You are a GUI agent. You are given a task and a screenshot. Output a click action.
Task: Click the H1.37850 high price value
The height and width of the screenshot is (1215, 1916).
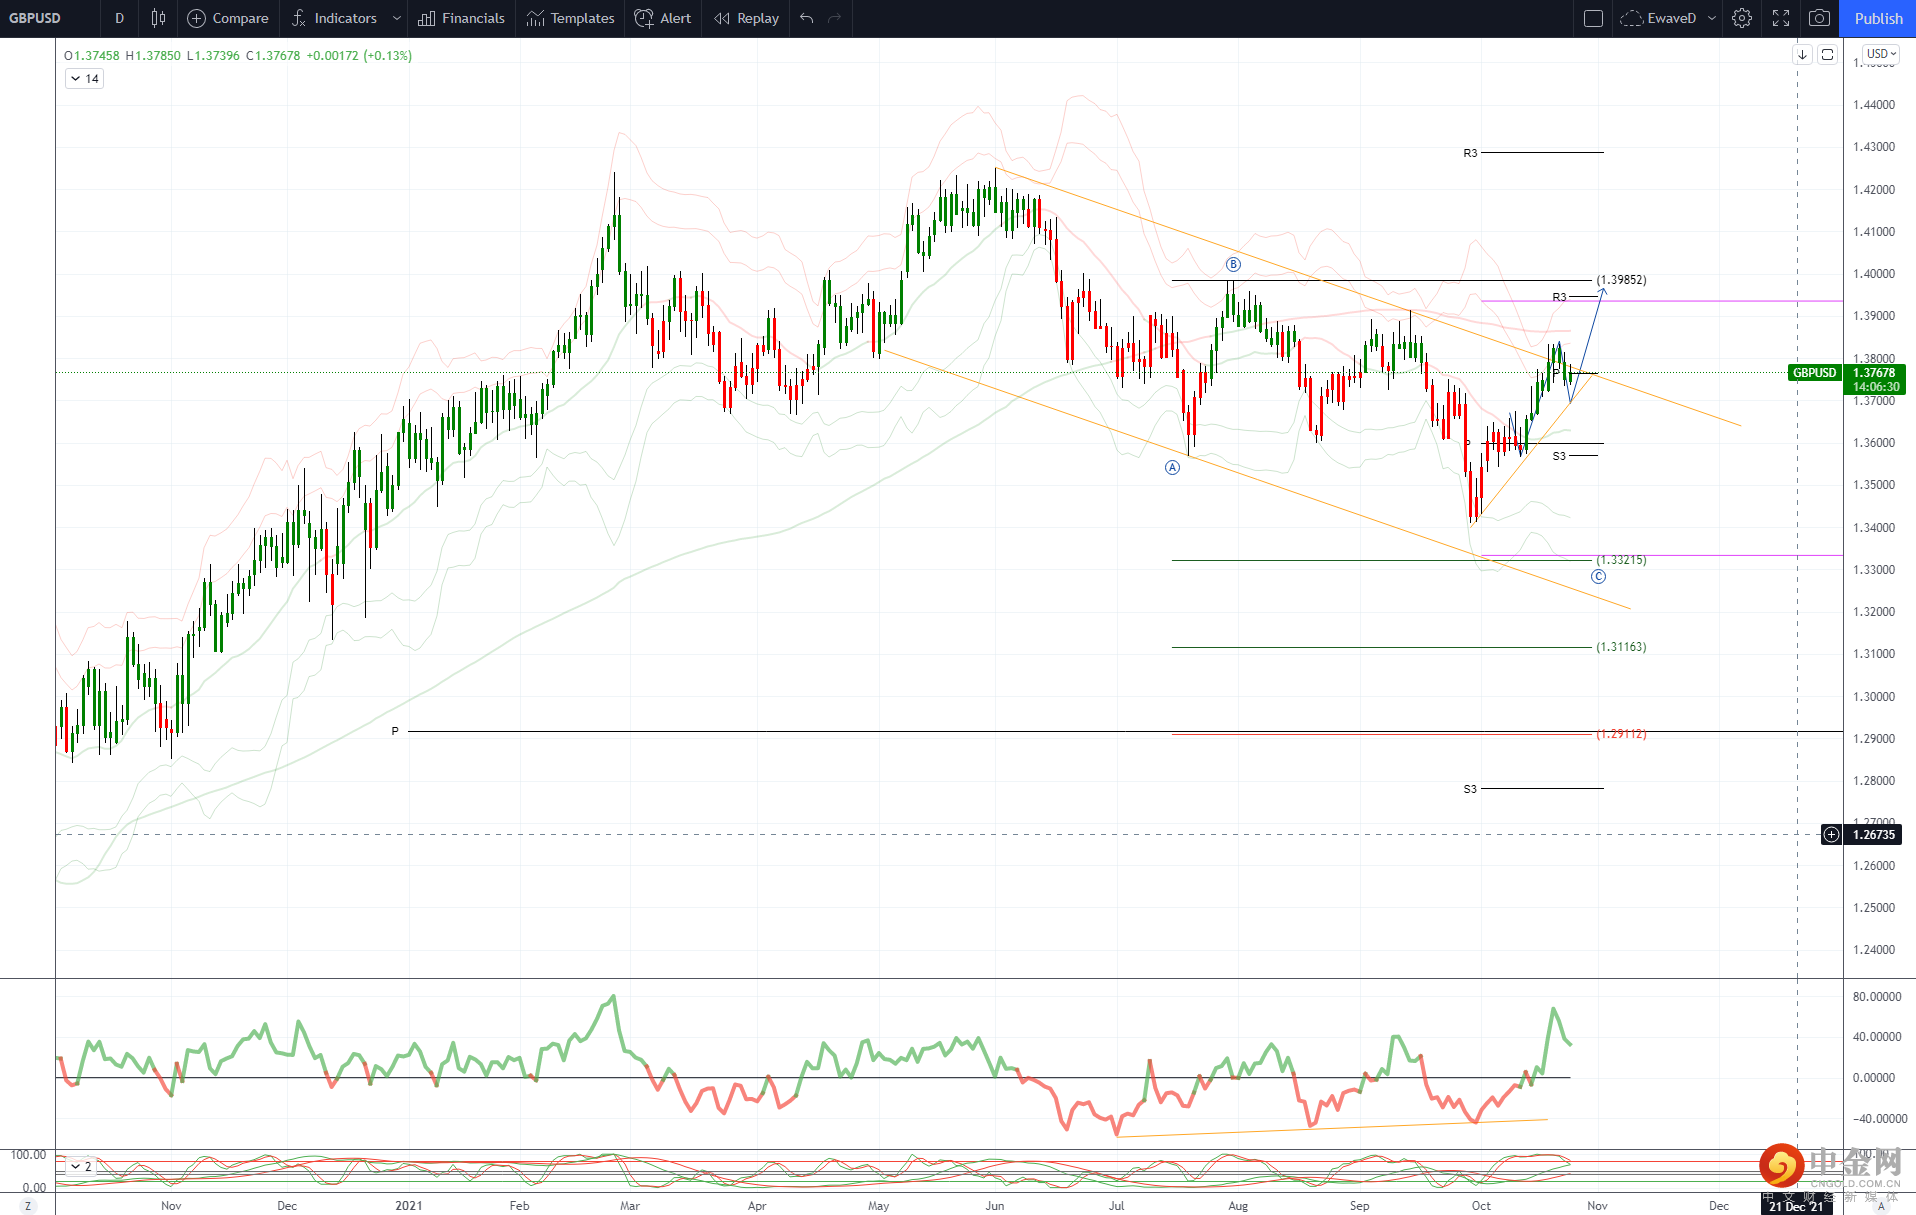click(x=153, y=55)
